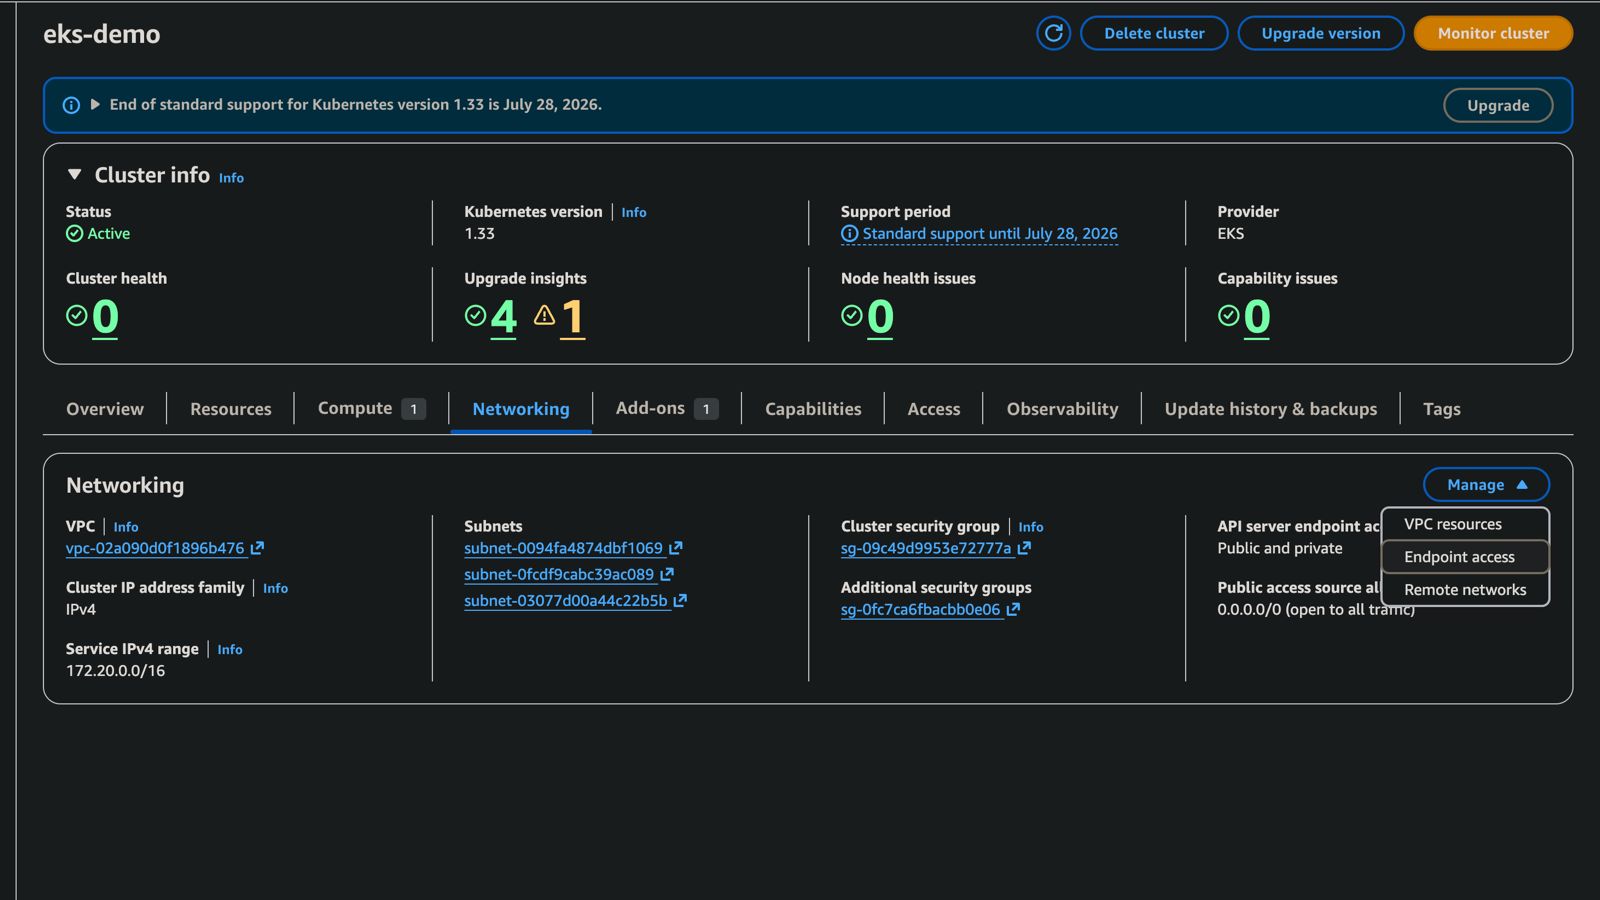Close the Manage dropdown menu

point(1486,485)
